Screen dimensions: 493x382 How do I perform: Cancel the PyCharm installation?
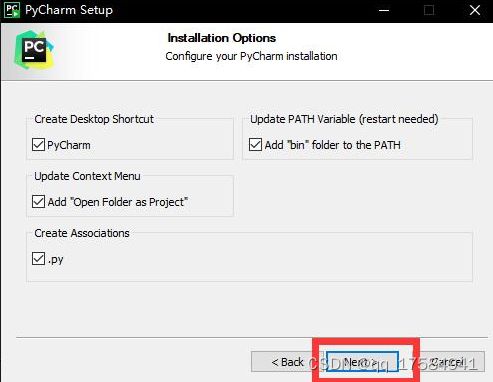pos(447,362)
